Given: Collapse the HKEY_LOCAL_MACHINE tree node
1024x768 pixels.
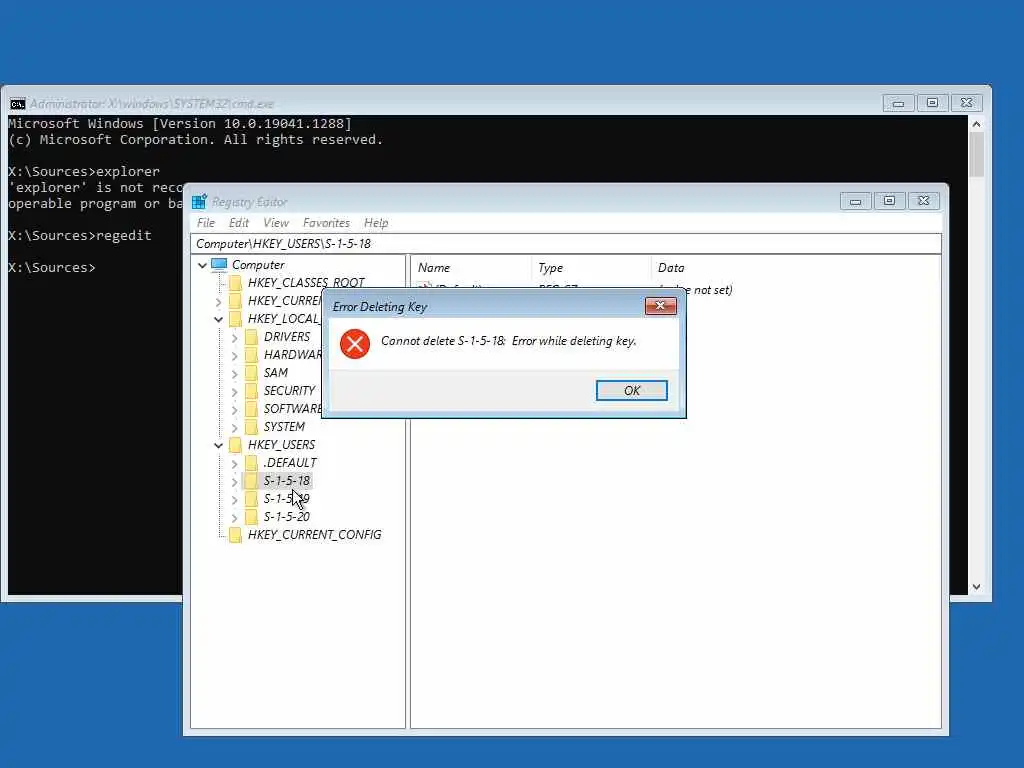Looking at the screenshot, I should tap(219, 319).
